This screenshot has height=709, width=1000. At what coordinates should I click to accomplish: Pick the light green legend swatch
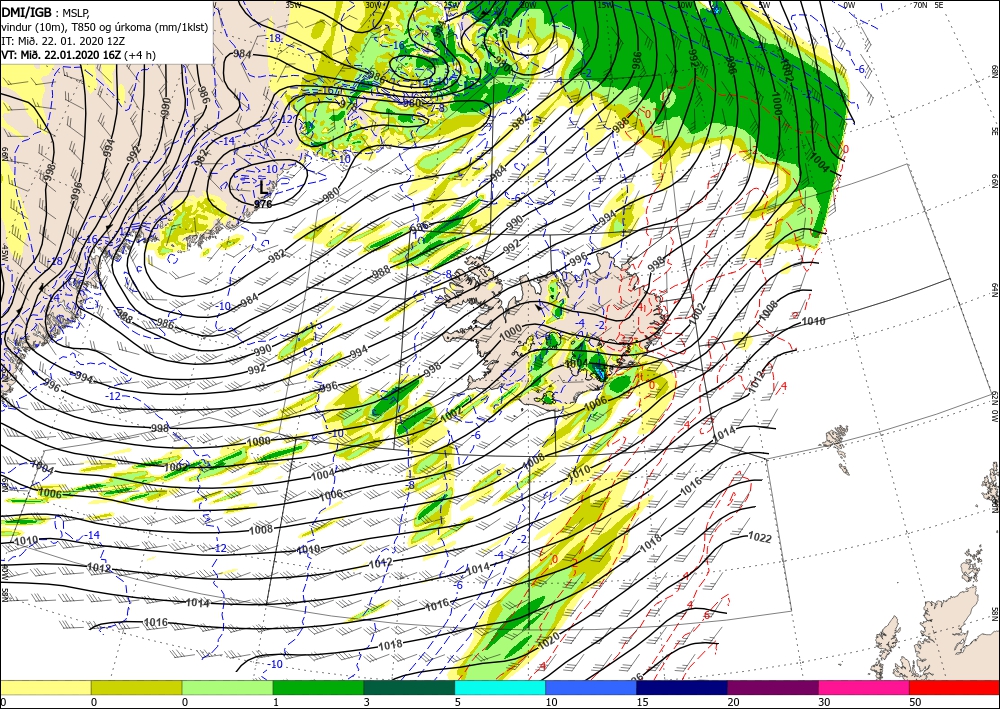[227, 687]
